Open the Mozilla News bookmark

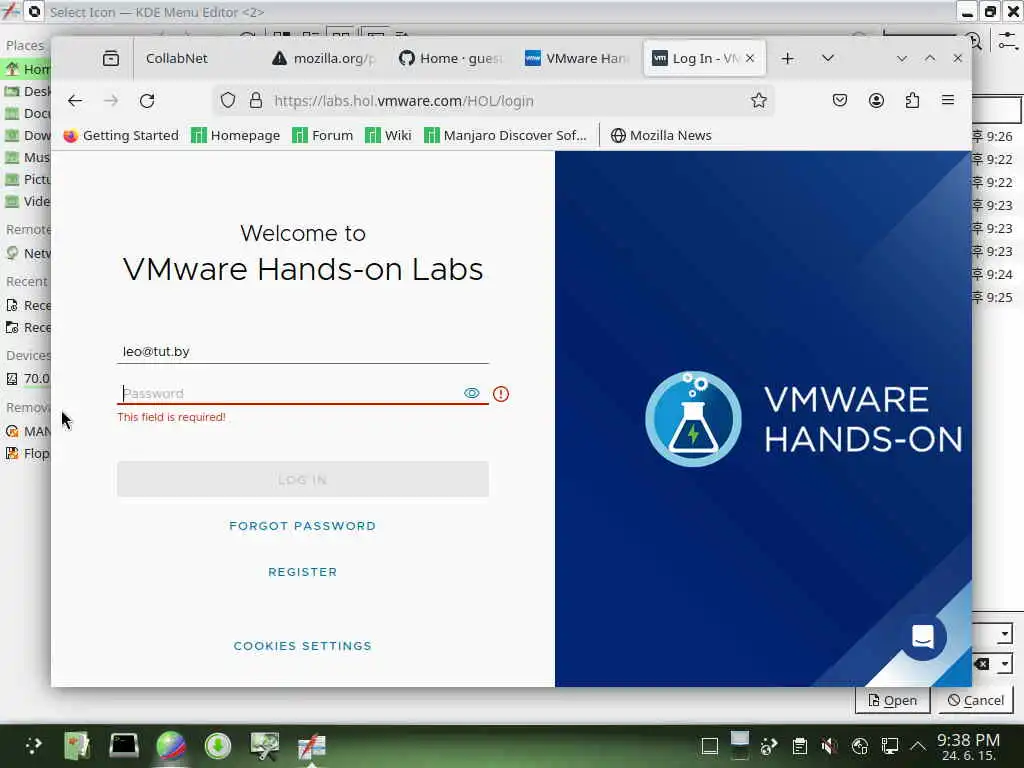pos(661,135)
